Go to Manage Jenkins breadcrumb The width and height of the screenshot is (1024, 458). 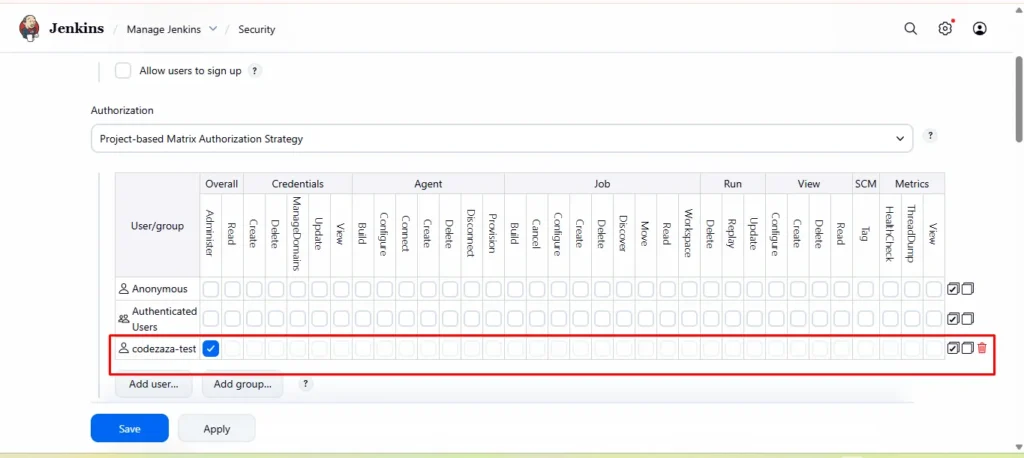(x=164, y=29)
